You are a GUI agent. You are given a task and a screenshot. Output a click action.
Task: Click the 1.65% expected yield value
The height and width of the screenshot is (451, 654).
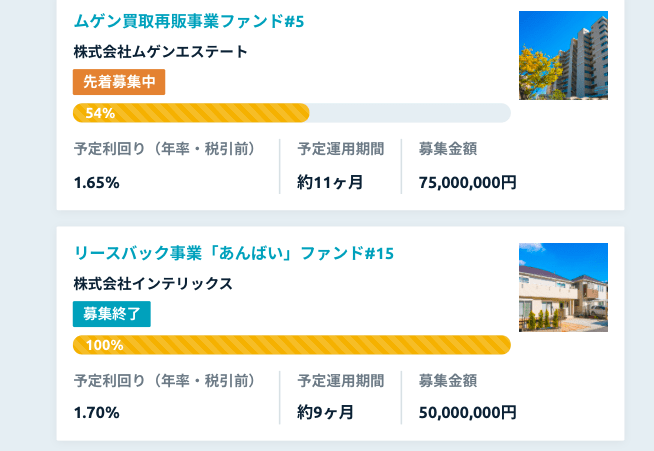(96, 183)
